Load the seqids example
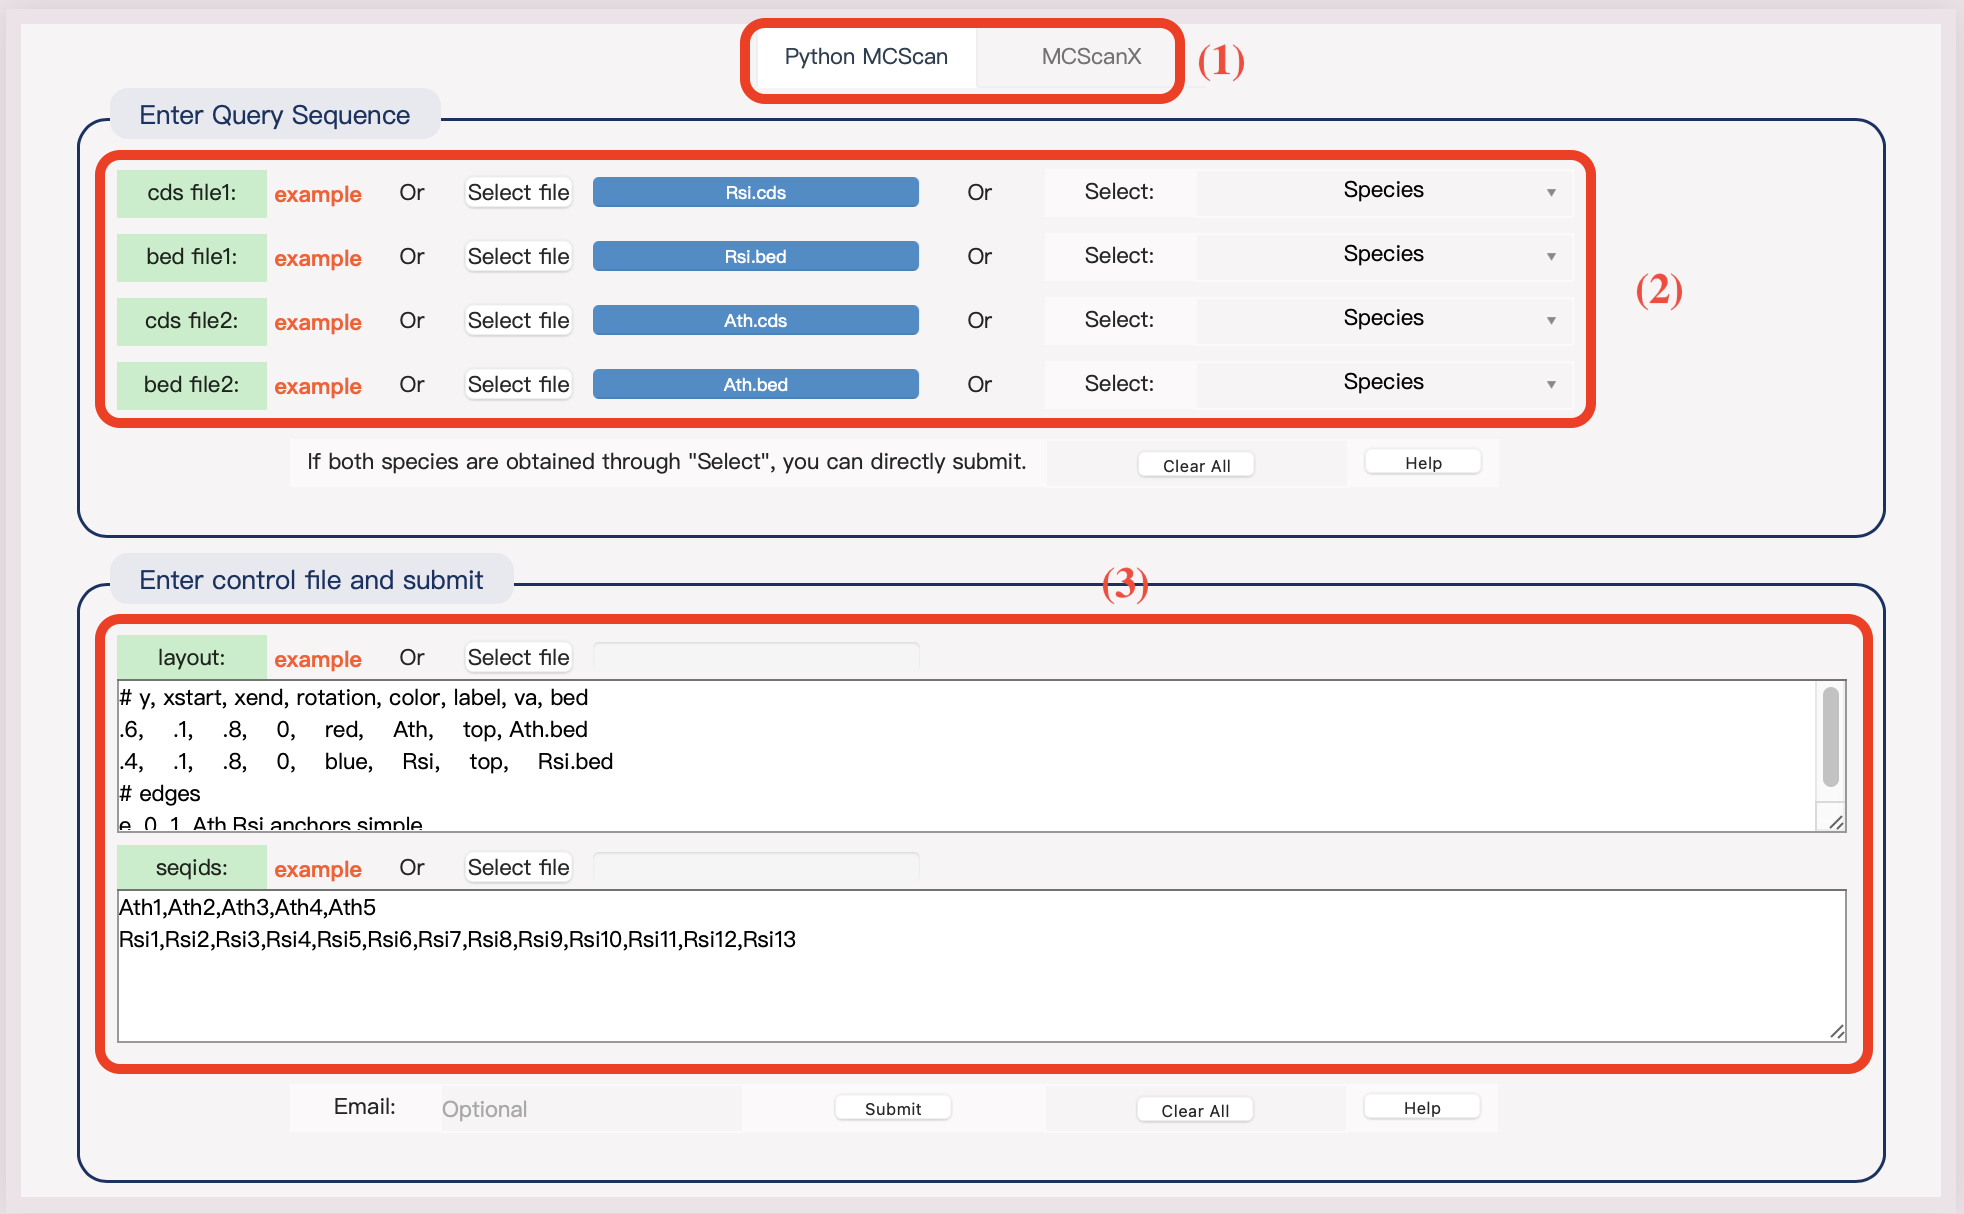1964x1214 pixels. tap(318, 869)
